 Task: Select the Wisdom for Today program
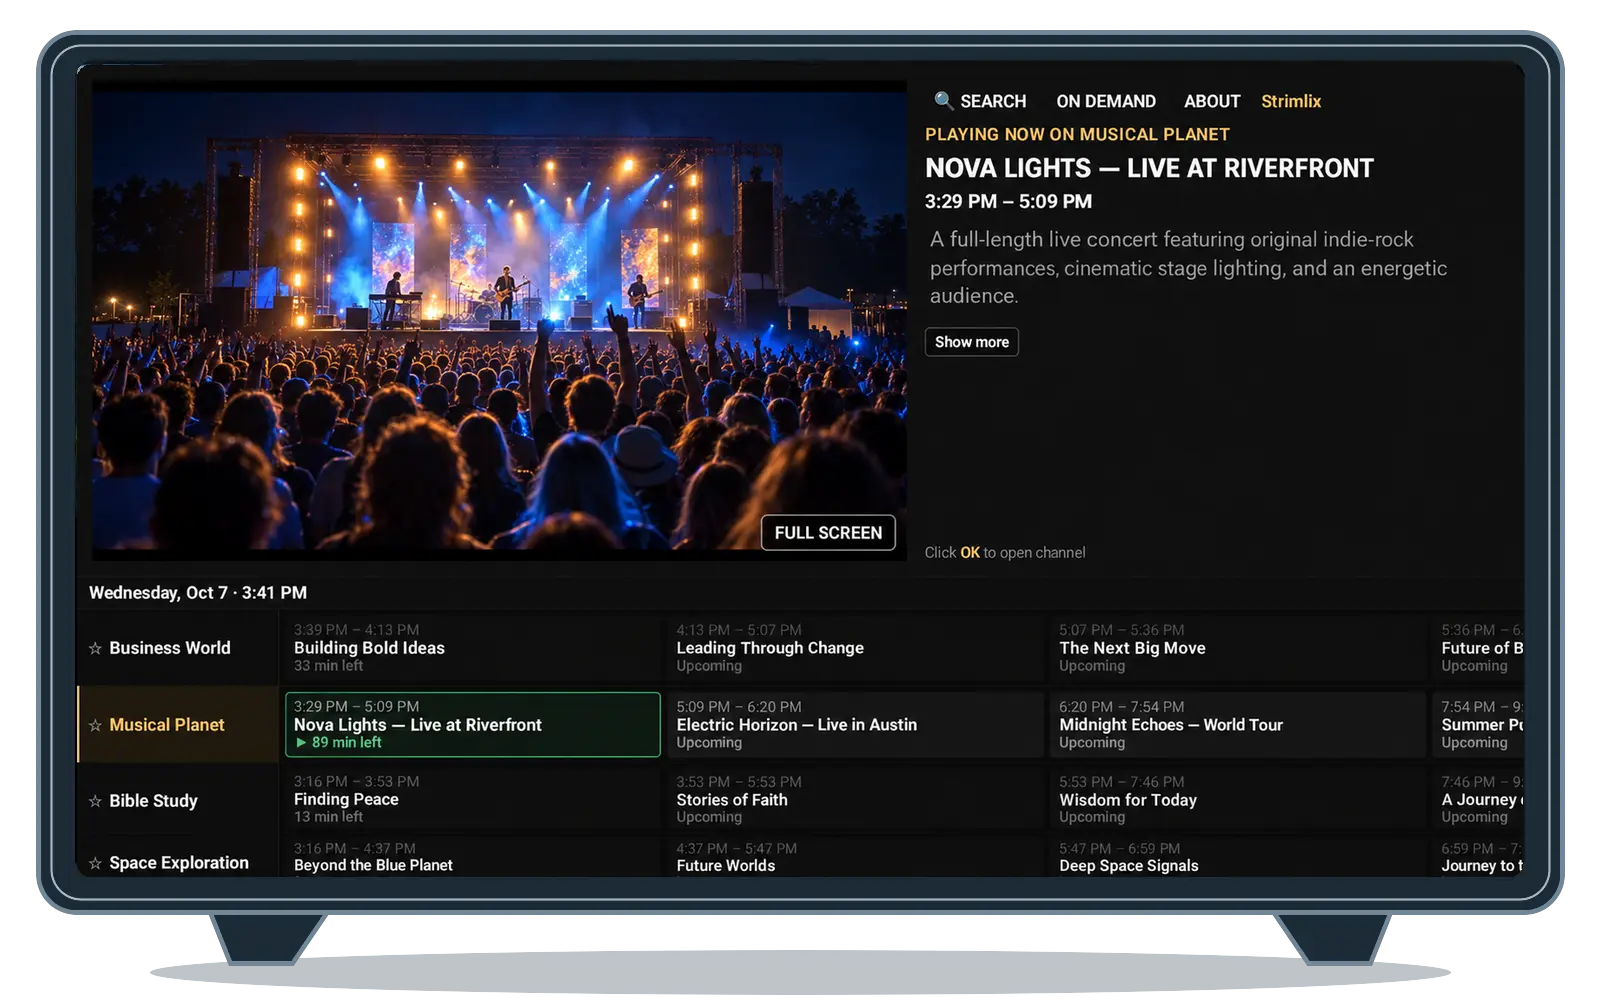click(1238, 800)
